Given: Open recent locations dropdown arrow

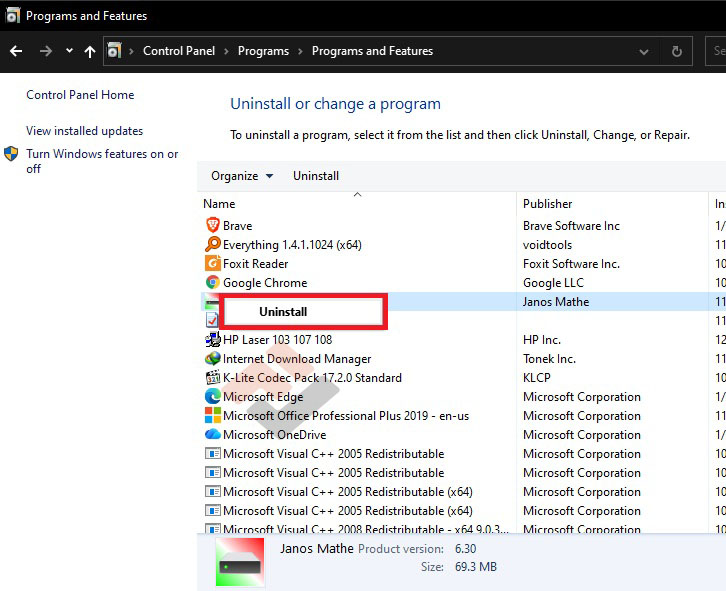Looking at the screenshot, I should click(69, 51).
